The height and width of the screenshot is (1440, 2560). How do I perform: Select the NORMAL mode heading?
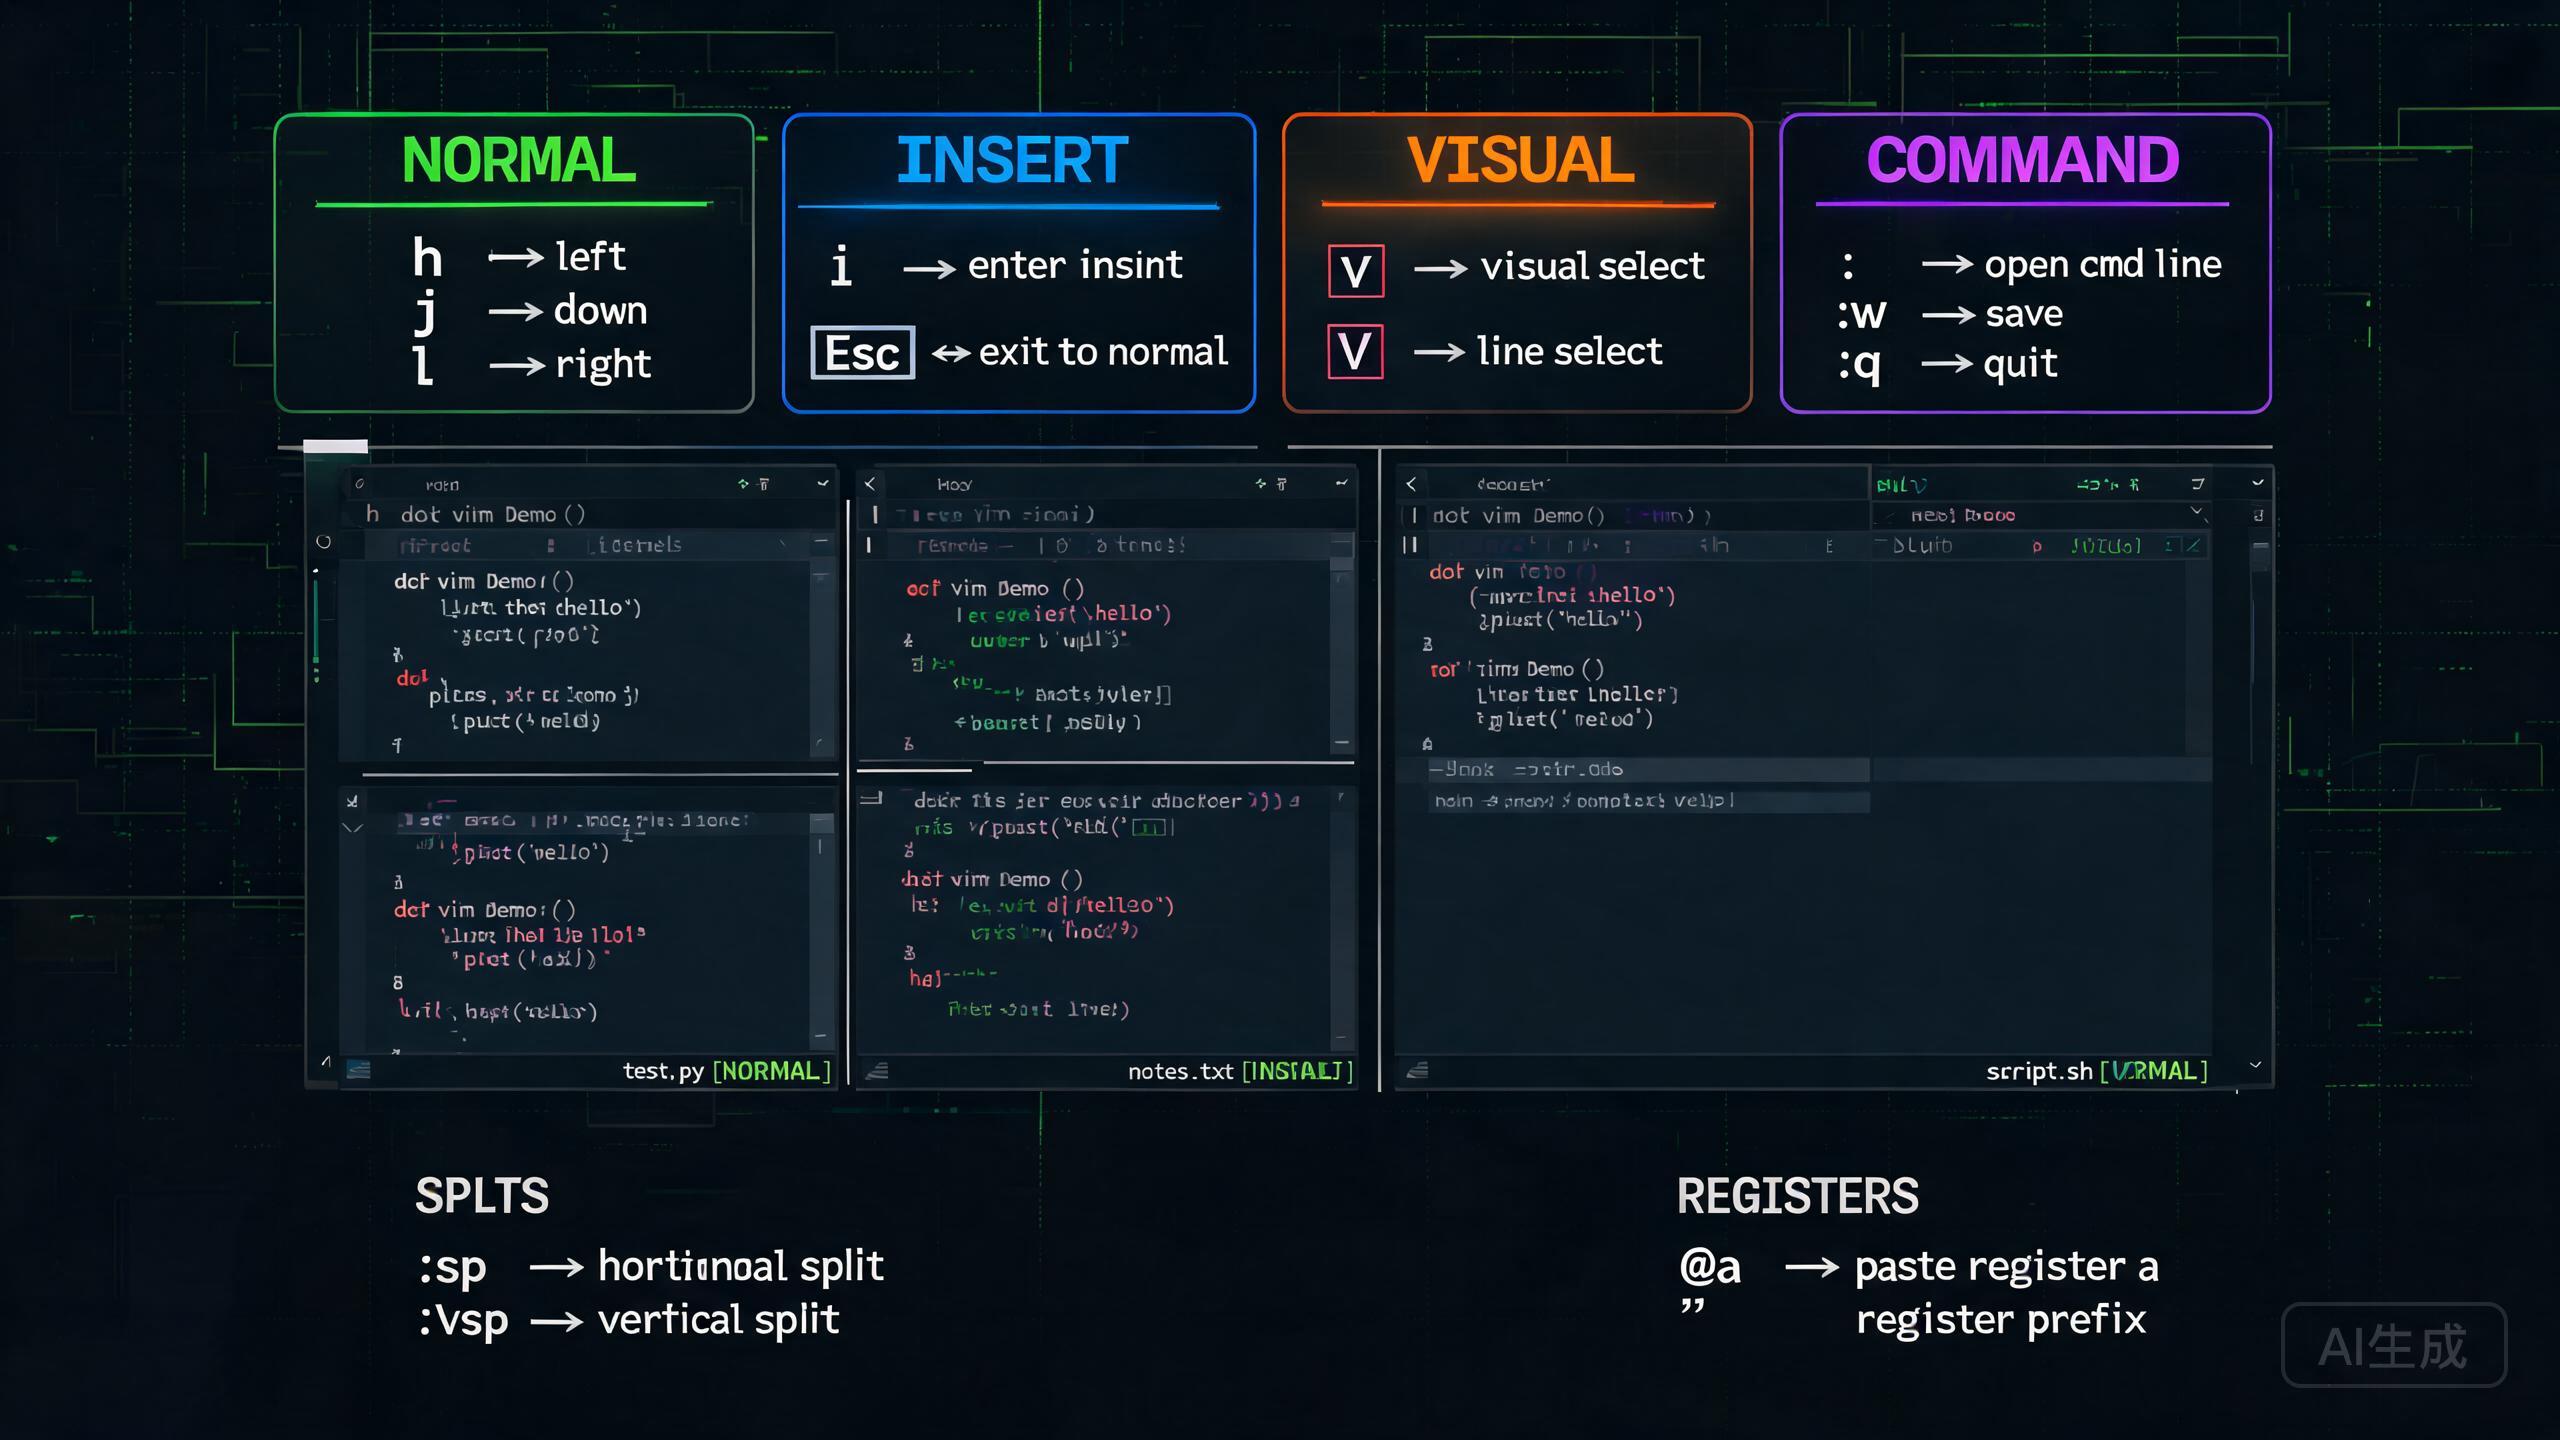[x=518, y=160]
